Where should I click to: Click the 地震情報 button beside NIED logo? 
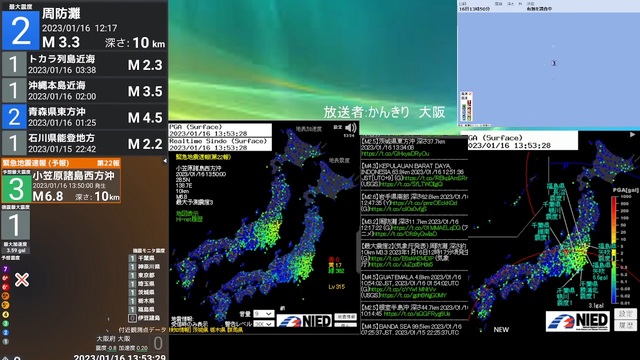345,317
